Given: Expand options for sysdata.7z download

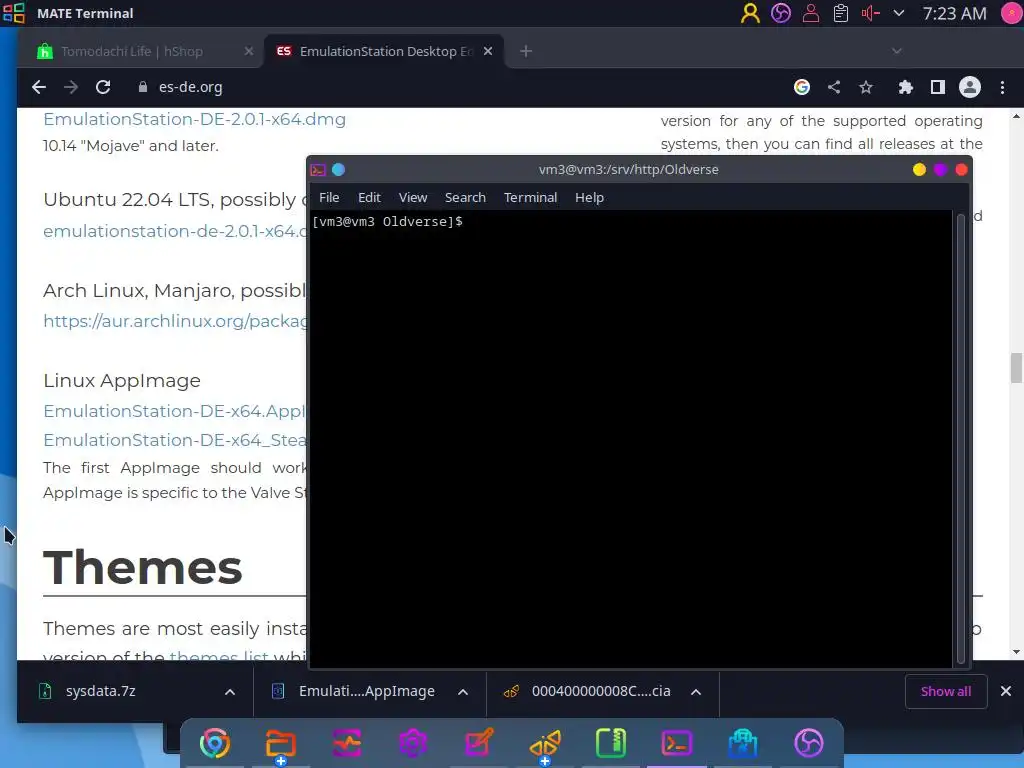Looking at the screenshot, I should click(x=230, y=692).
